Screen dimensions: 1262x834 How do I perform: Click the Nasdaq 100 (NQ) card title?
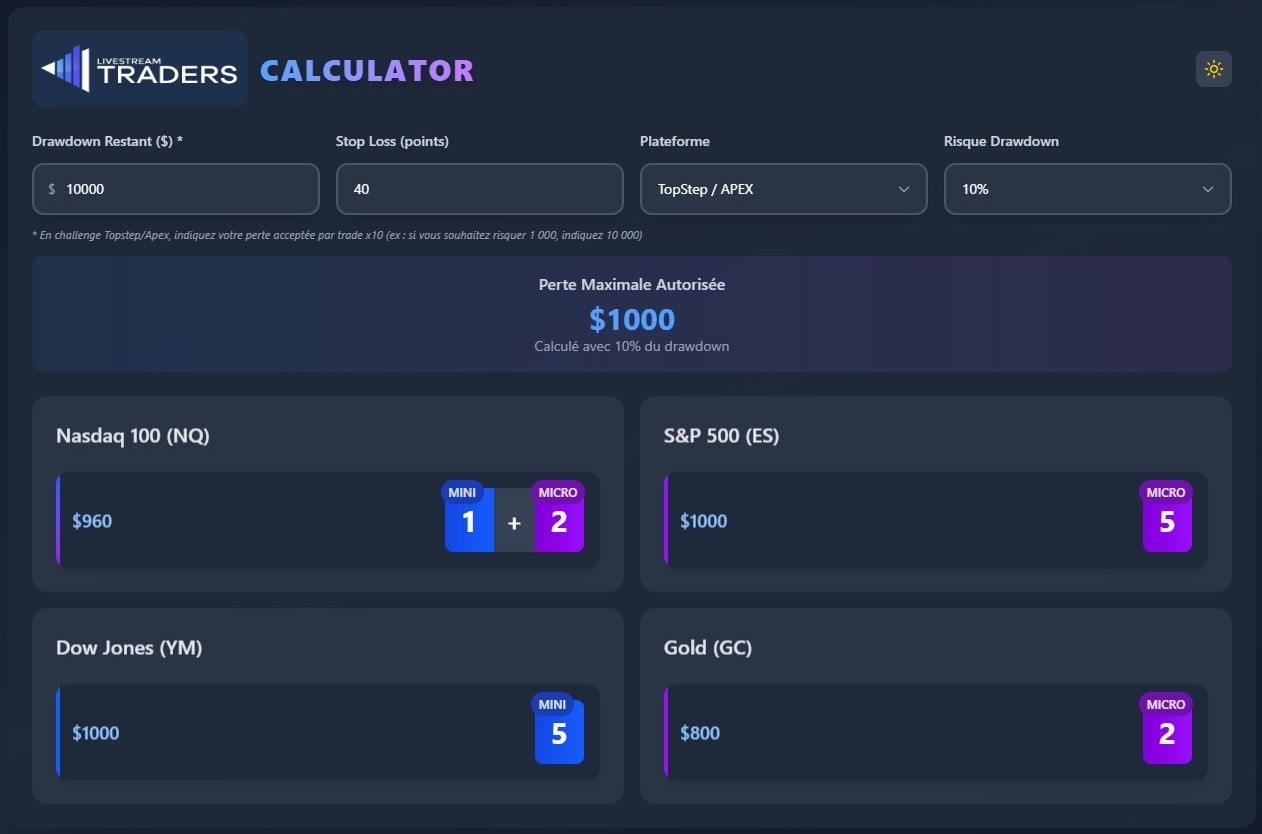point(132,436)
